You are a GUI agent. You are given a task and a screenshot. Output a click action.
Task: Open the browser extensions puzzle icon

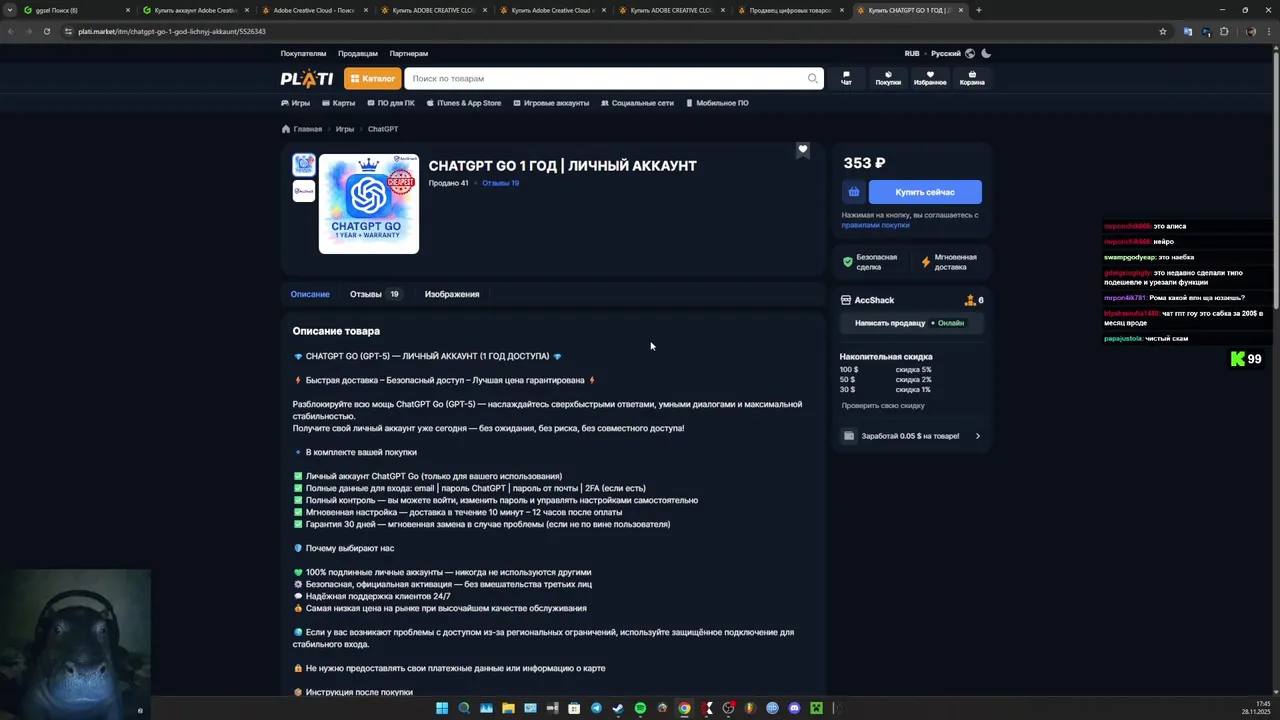click(x=1224, y=31)
